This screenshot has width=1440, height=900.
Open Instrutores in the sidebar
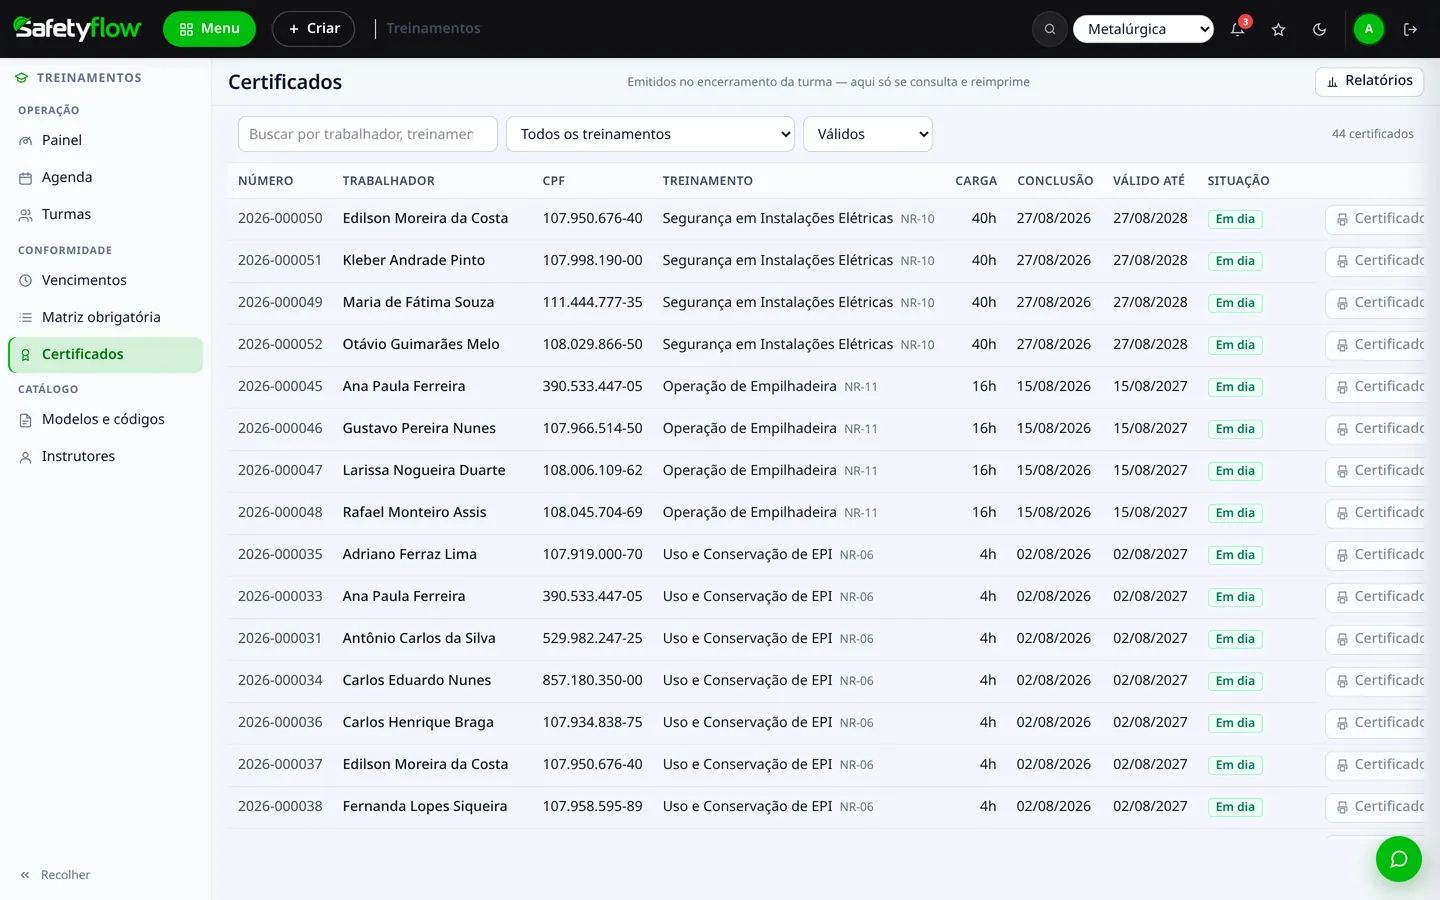(105, 456)
